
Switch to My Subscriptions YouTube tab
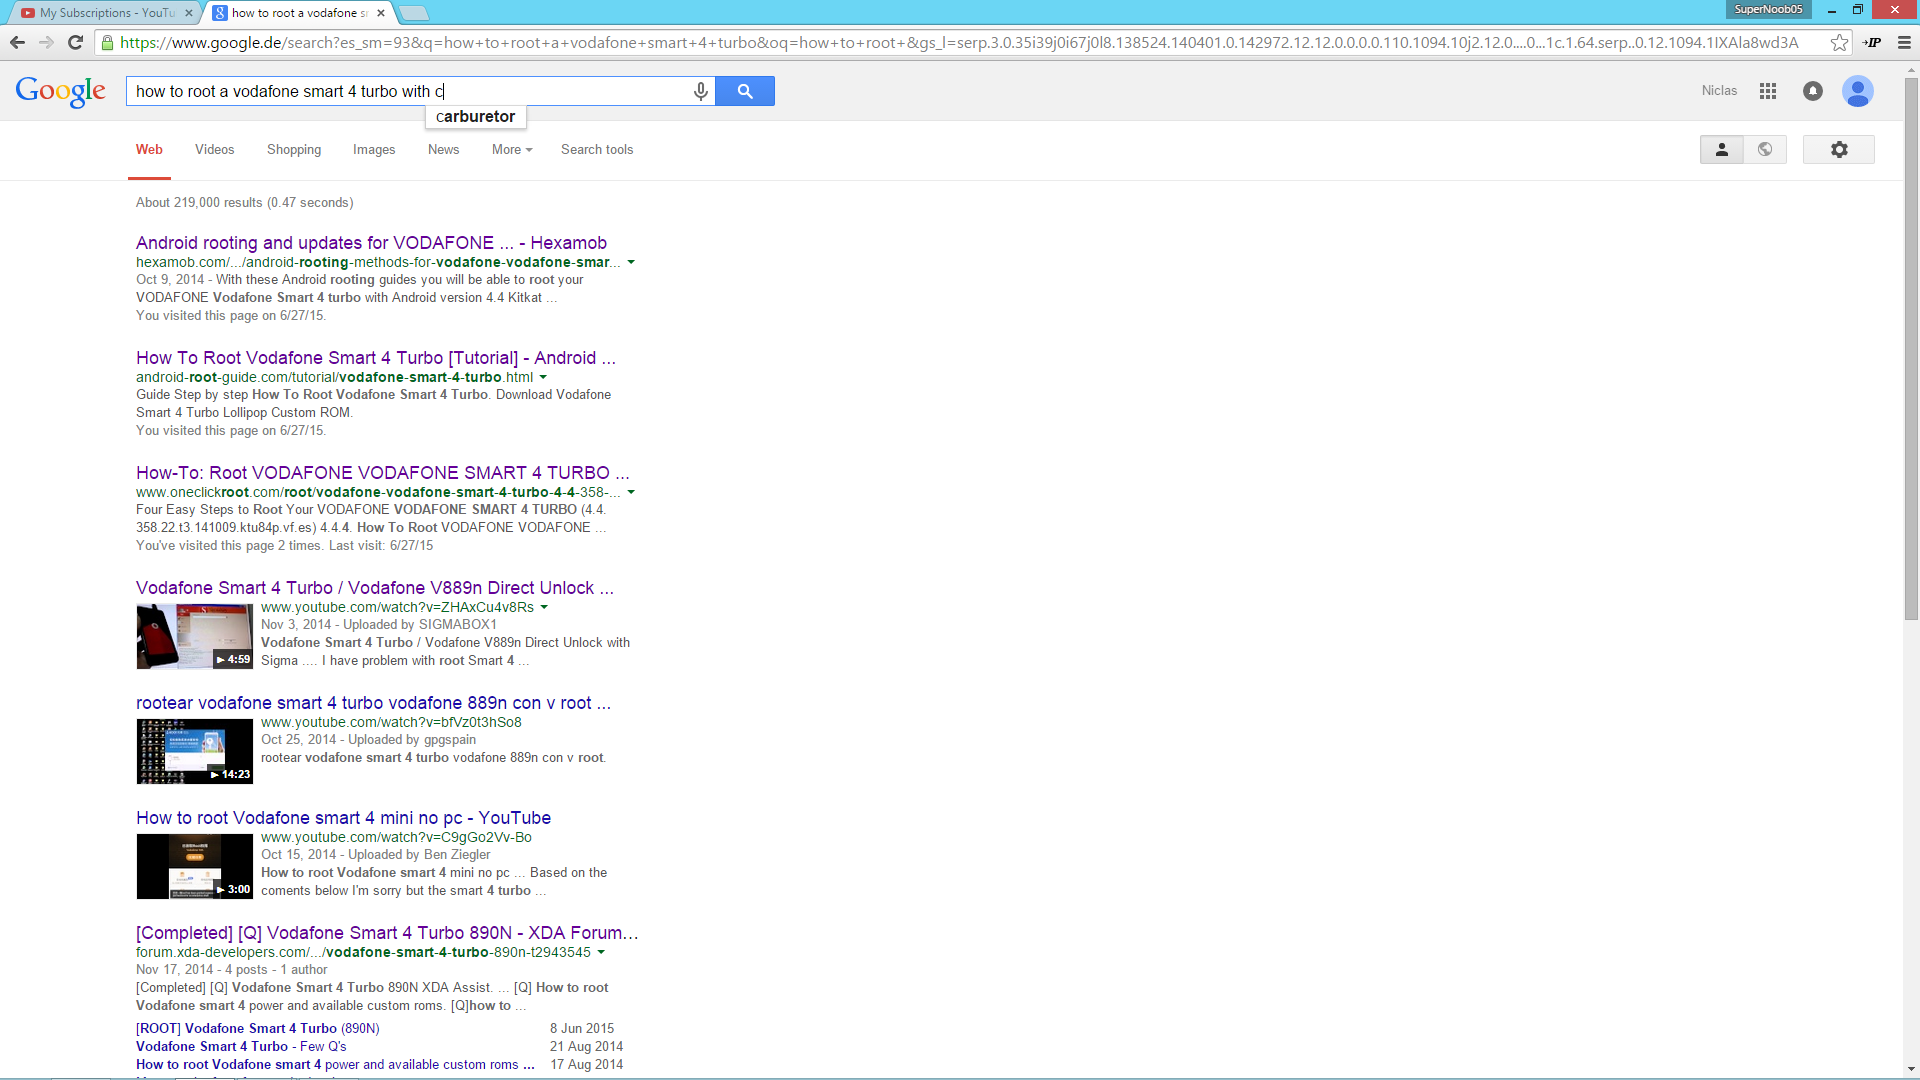(105, 13)
